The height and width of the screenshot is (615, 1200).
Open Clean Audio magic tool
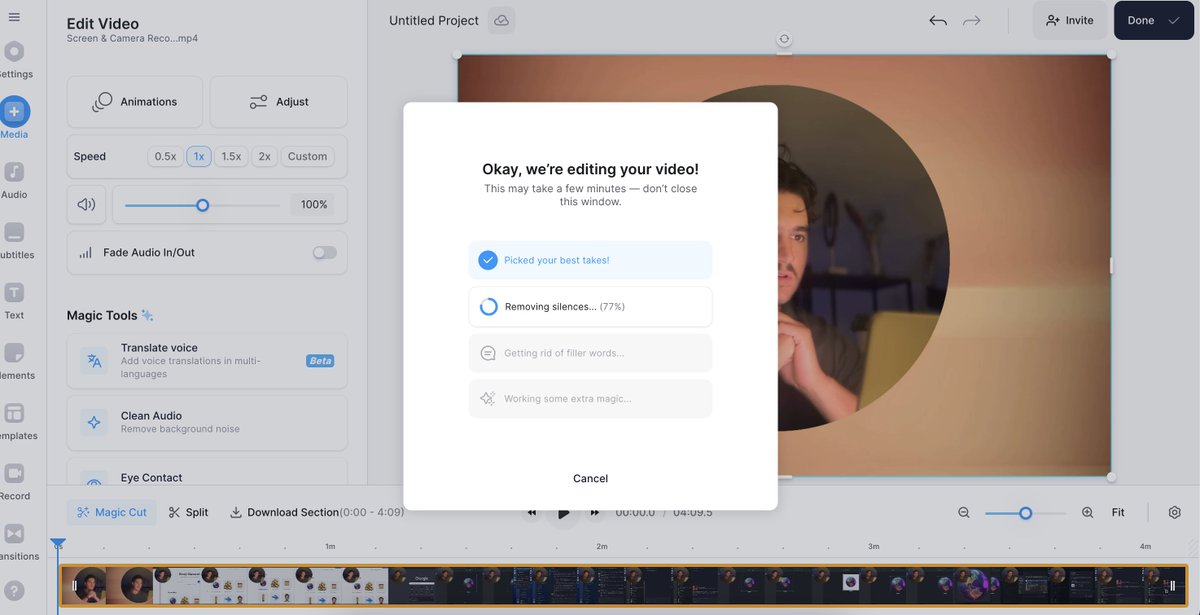click(x=207, y=422)
